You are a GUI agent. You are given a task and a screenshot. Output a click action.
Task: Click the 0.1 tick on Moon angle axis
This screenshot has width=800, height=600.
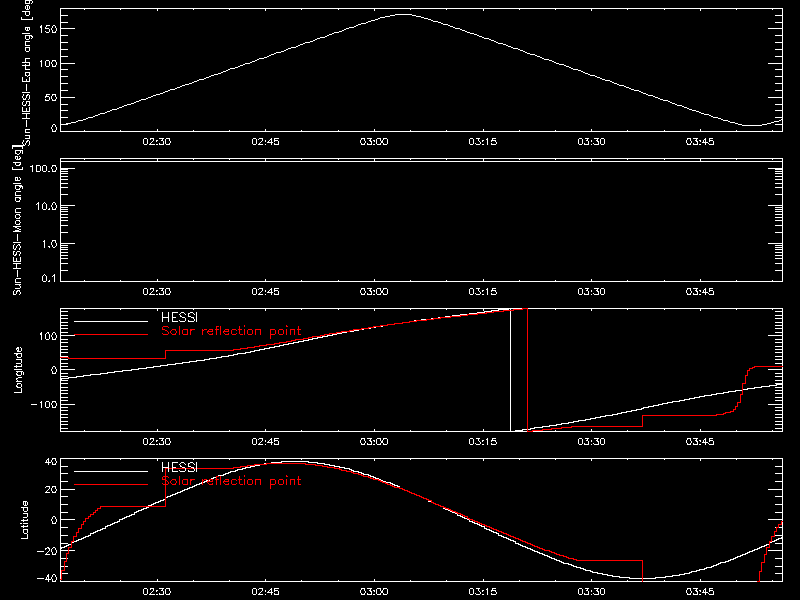pyautogui.click(x=49, y=278)
